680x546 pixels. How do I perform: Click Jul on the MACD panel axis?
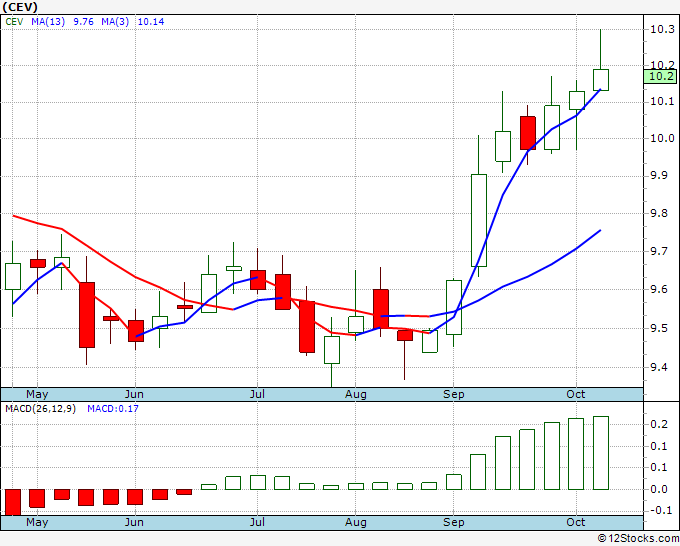coord(257,522)
